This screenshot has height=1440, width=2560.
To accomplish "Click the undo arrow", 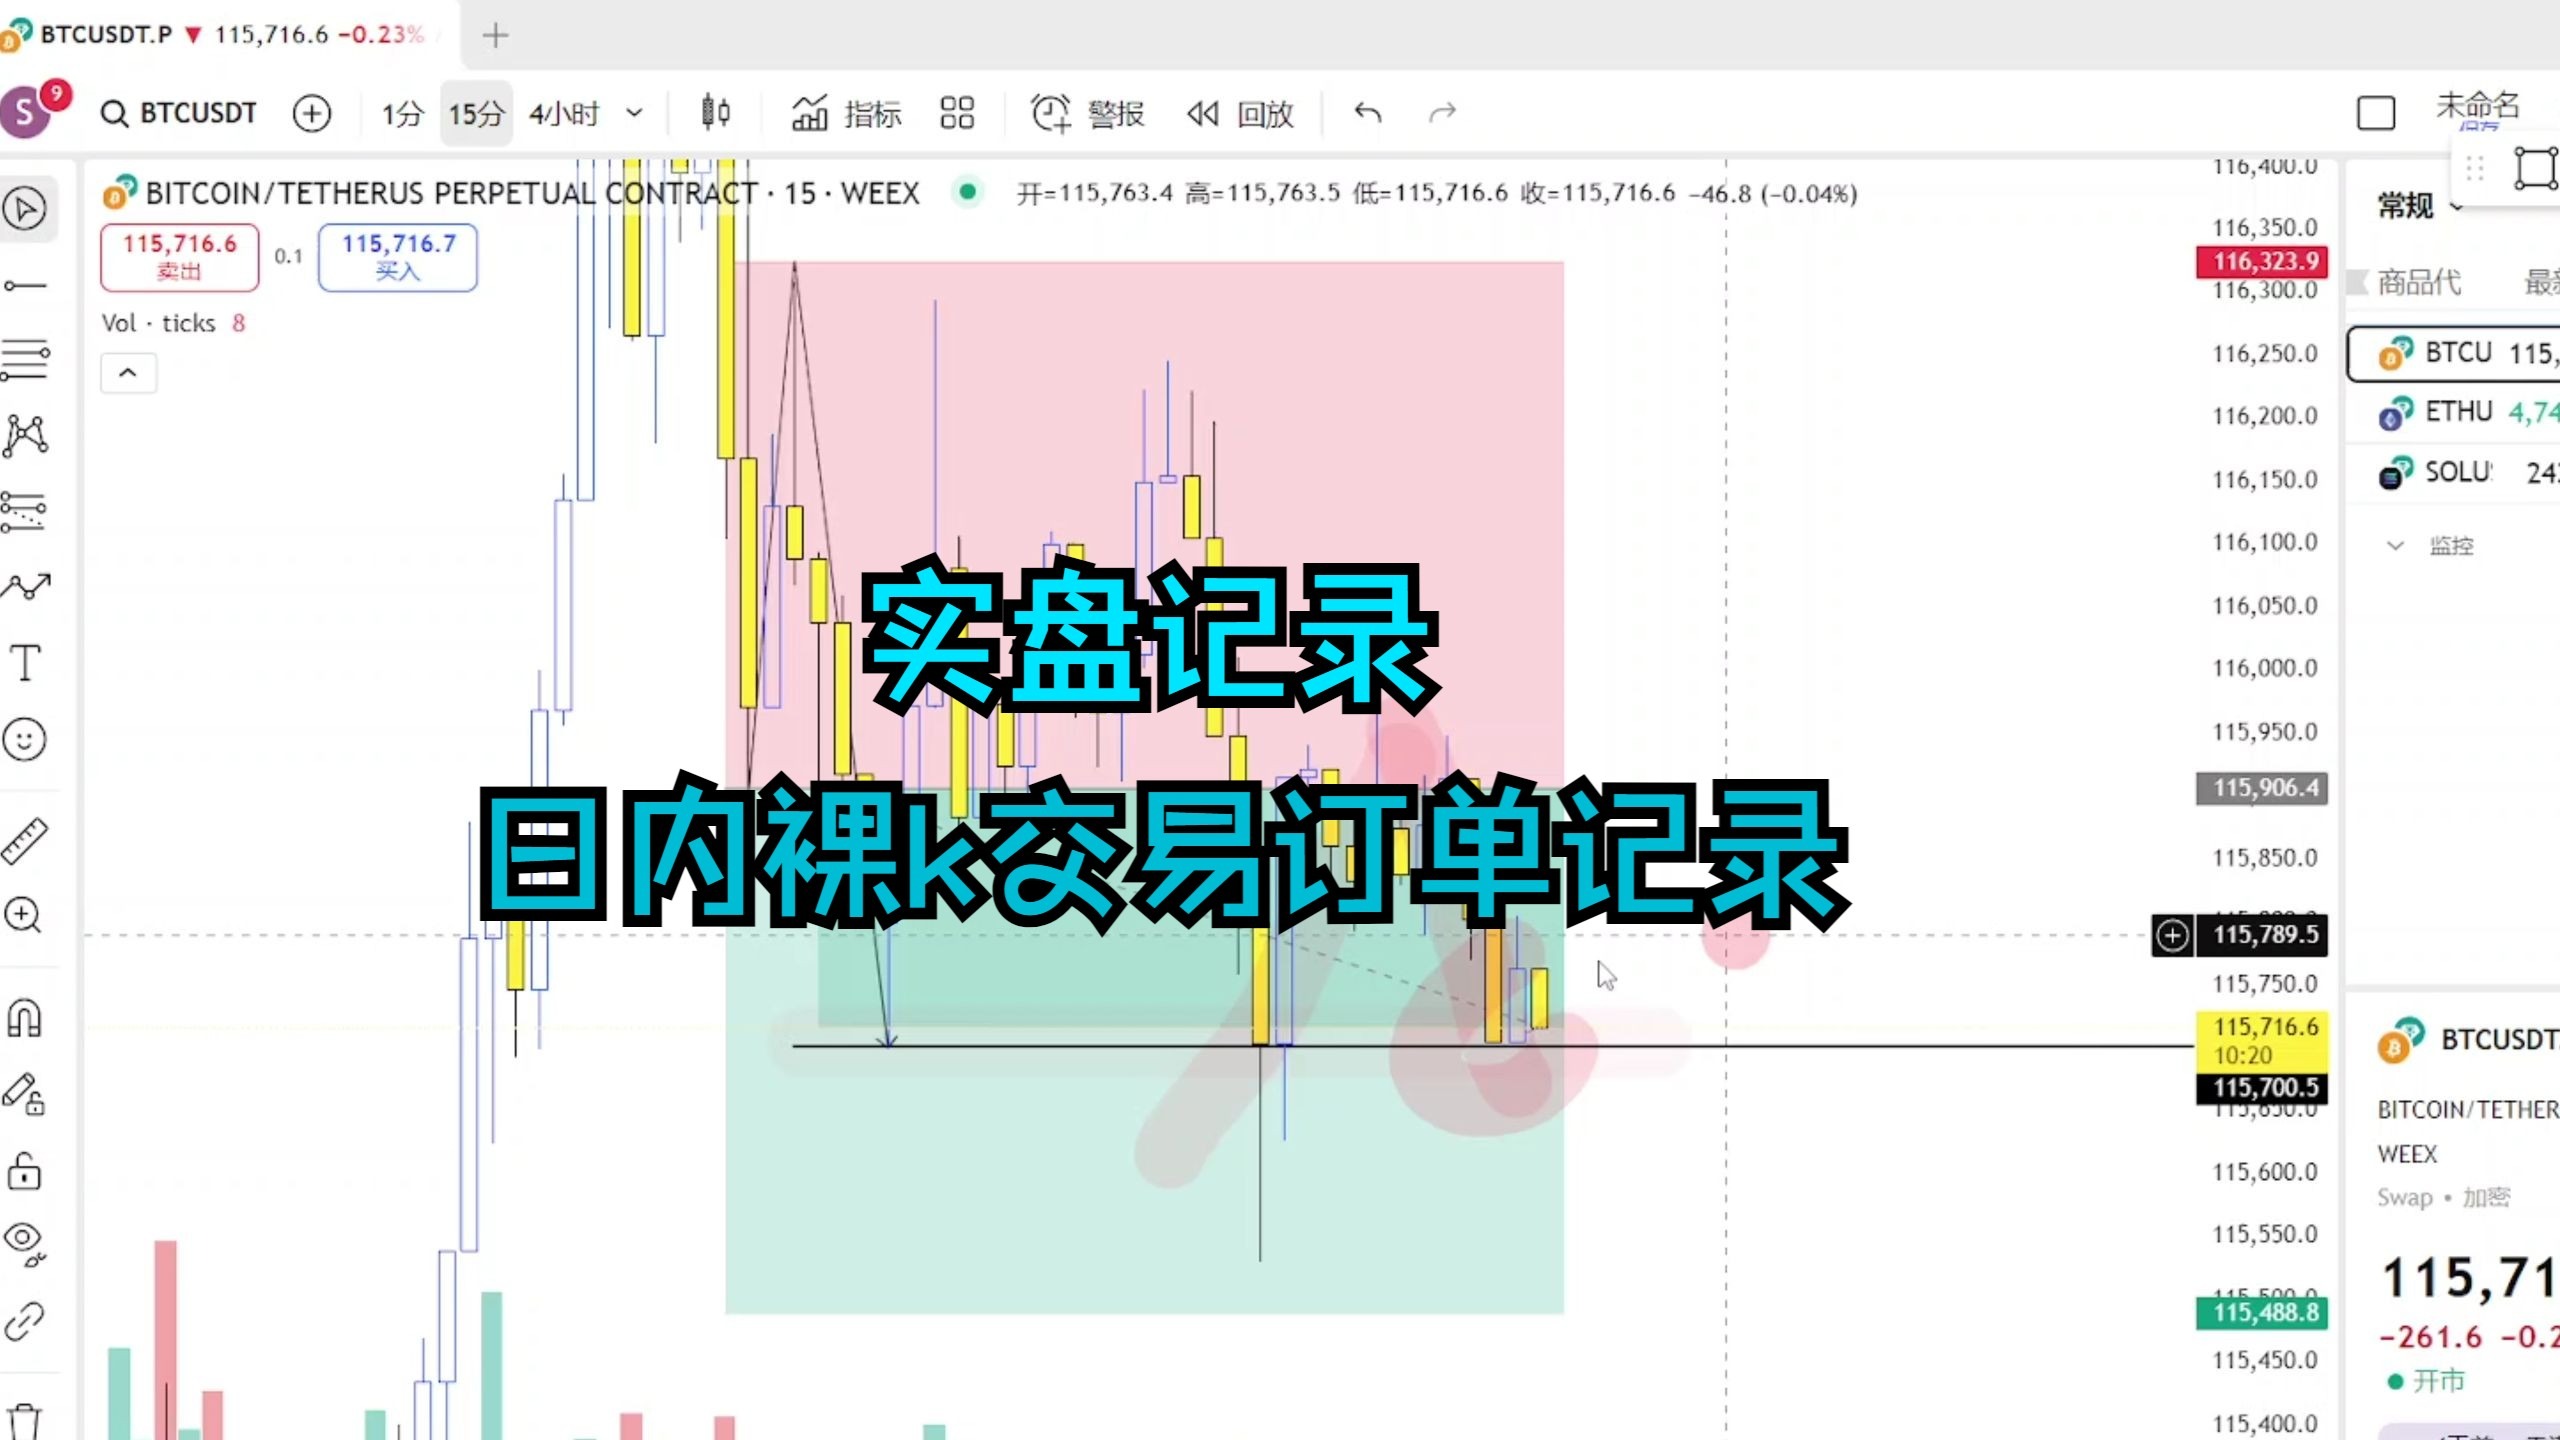I will tap(1367, 112).
